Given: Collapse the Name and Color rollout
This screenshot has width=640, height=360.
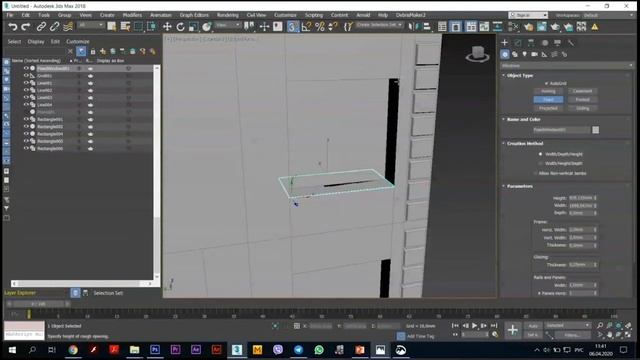Looking at the screenshot, I should click(x=524, y=120).
